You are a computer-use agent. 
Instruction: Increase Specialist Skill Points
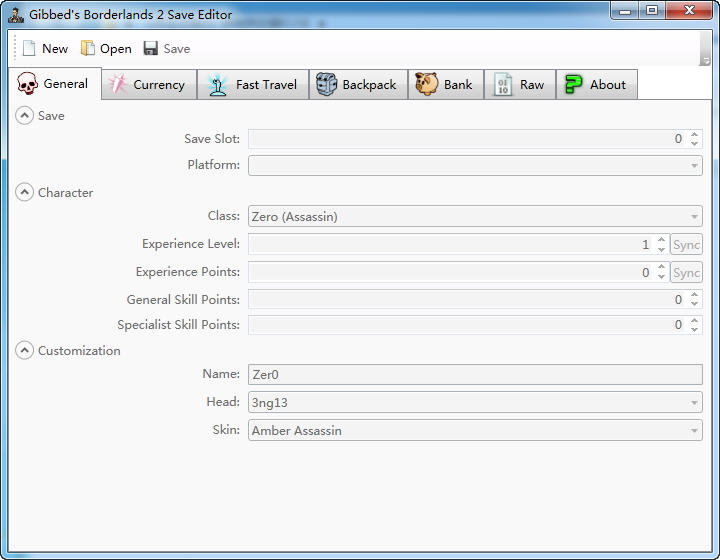(x=694, y=320)
